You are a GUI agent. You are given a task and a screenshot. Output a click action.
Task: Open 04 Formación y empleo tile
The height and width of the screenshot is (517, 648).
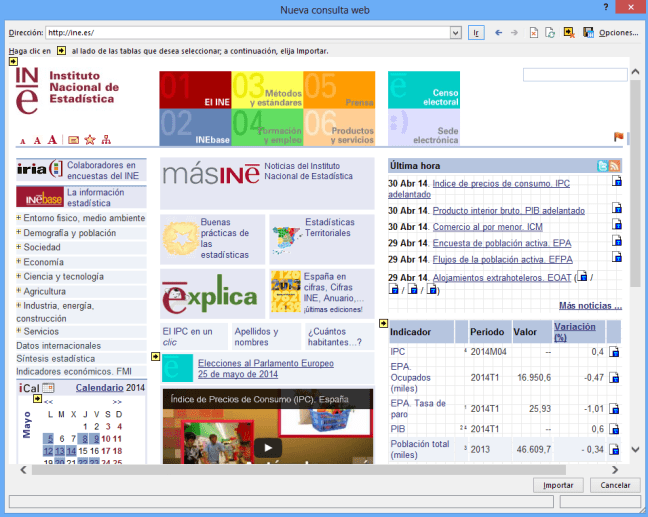(267, 127)
